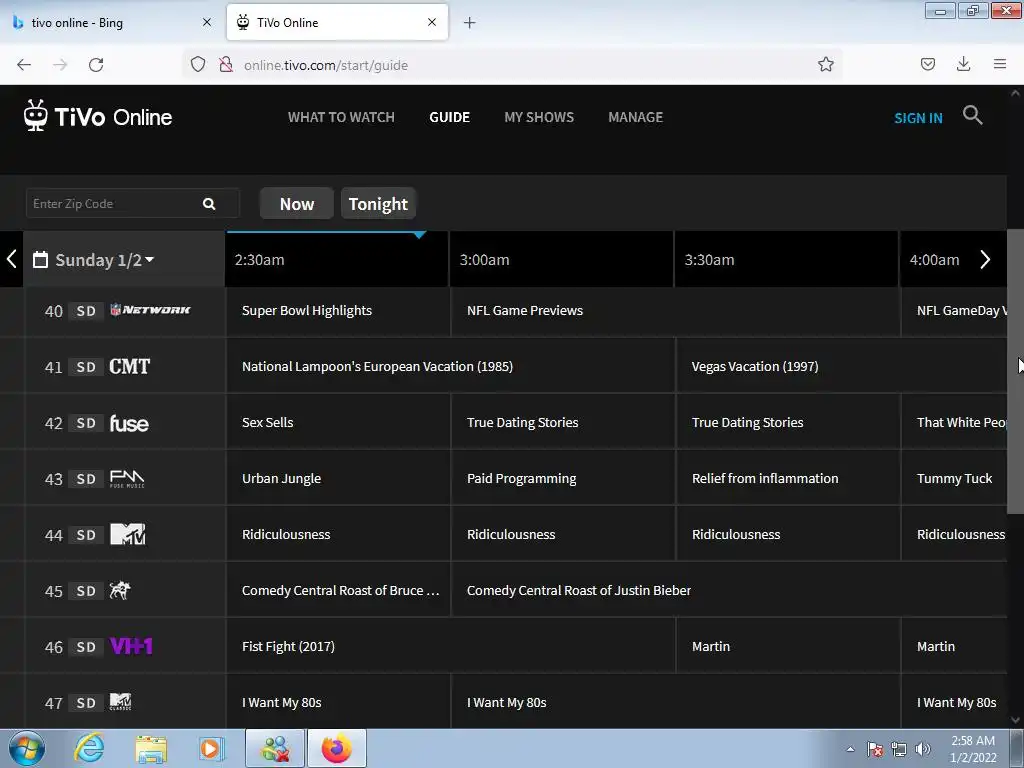Click the calendar icon beside Sunday 1/2
Image resolution: width=1024 pixels, height=768 pixels.
click(40, 260)
